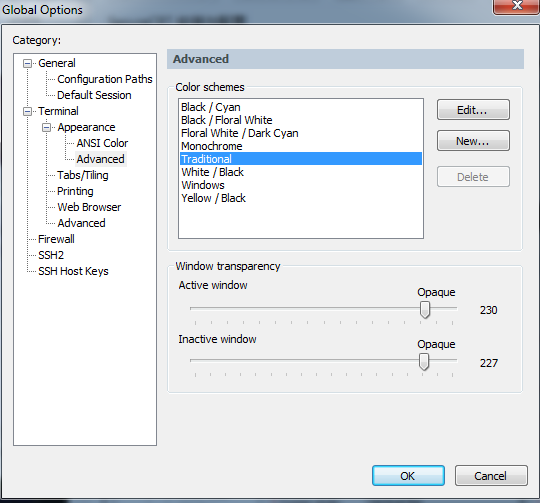The image size is (540, 503).
Task: Select the Terminal category
Action: point(58,111)
